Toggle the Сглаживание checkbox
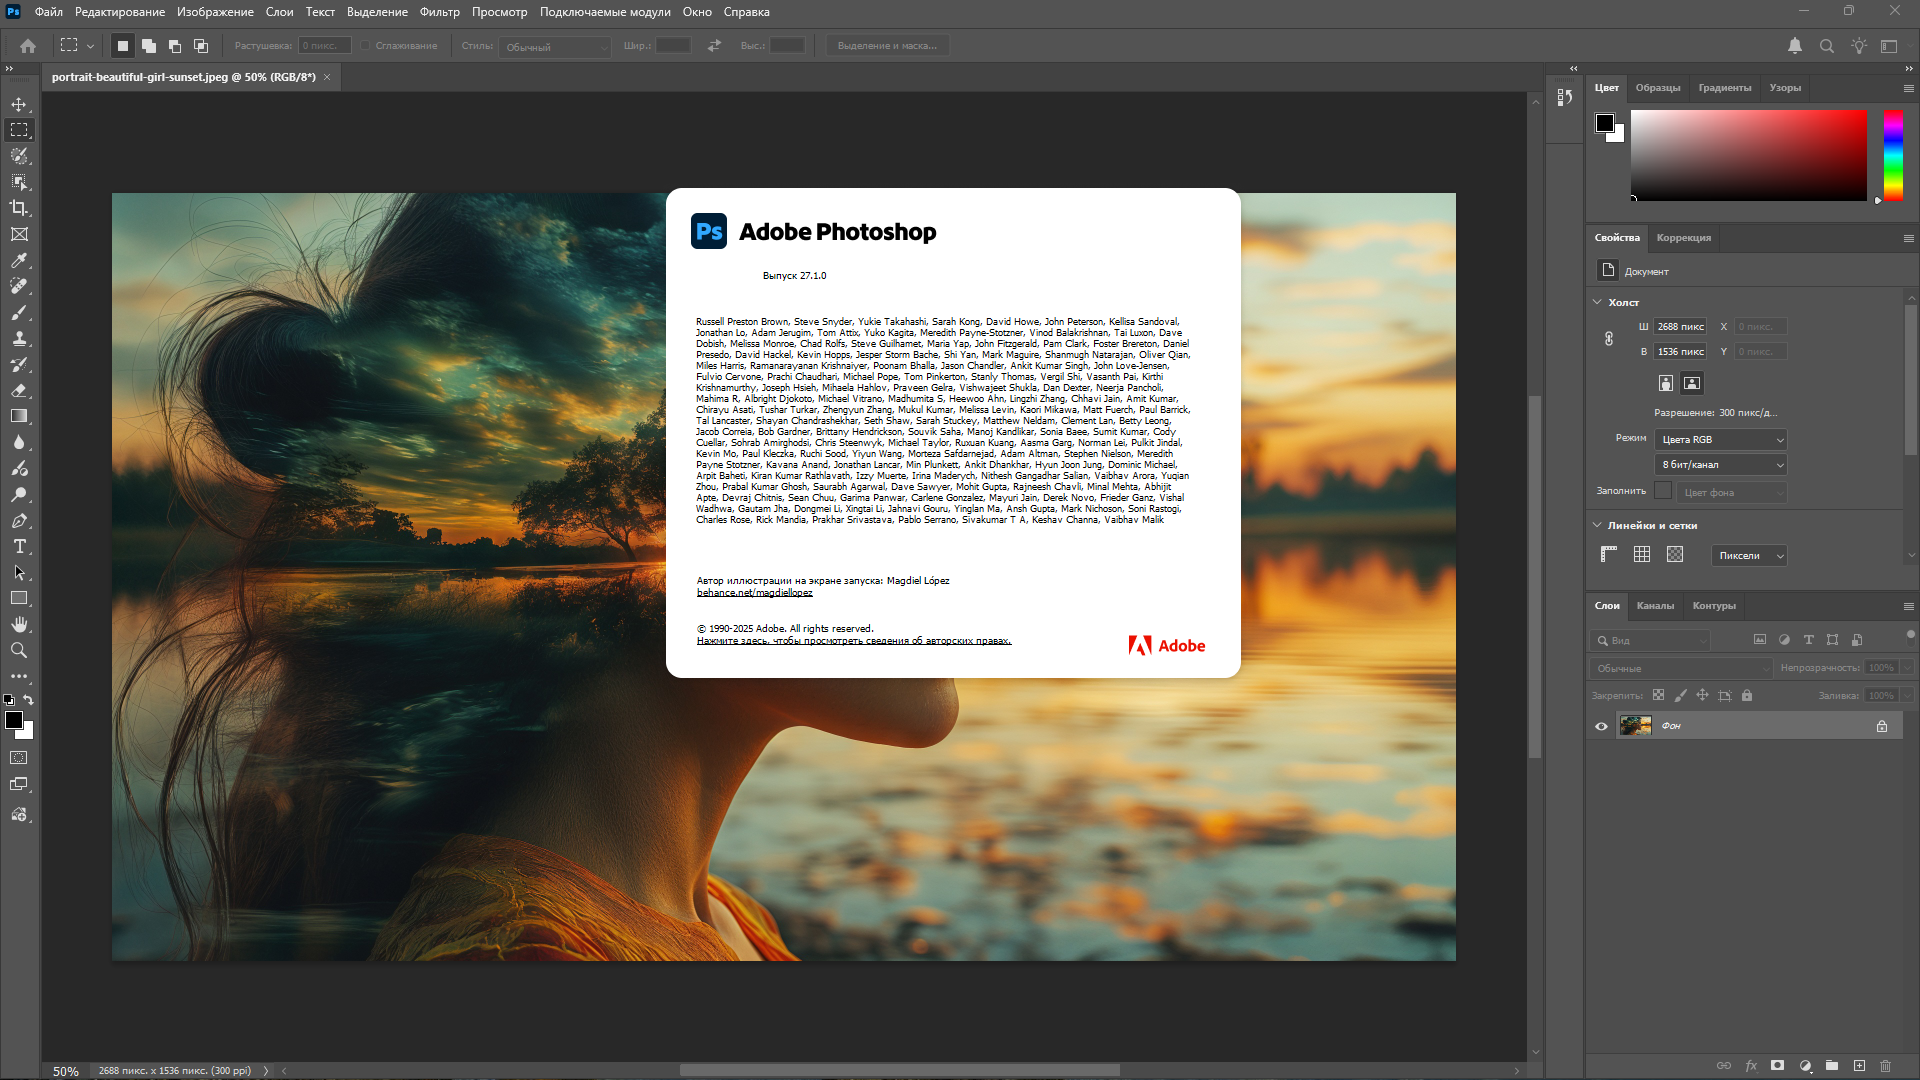This screenshot has height=1080, width=1920. [366, 46]
